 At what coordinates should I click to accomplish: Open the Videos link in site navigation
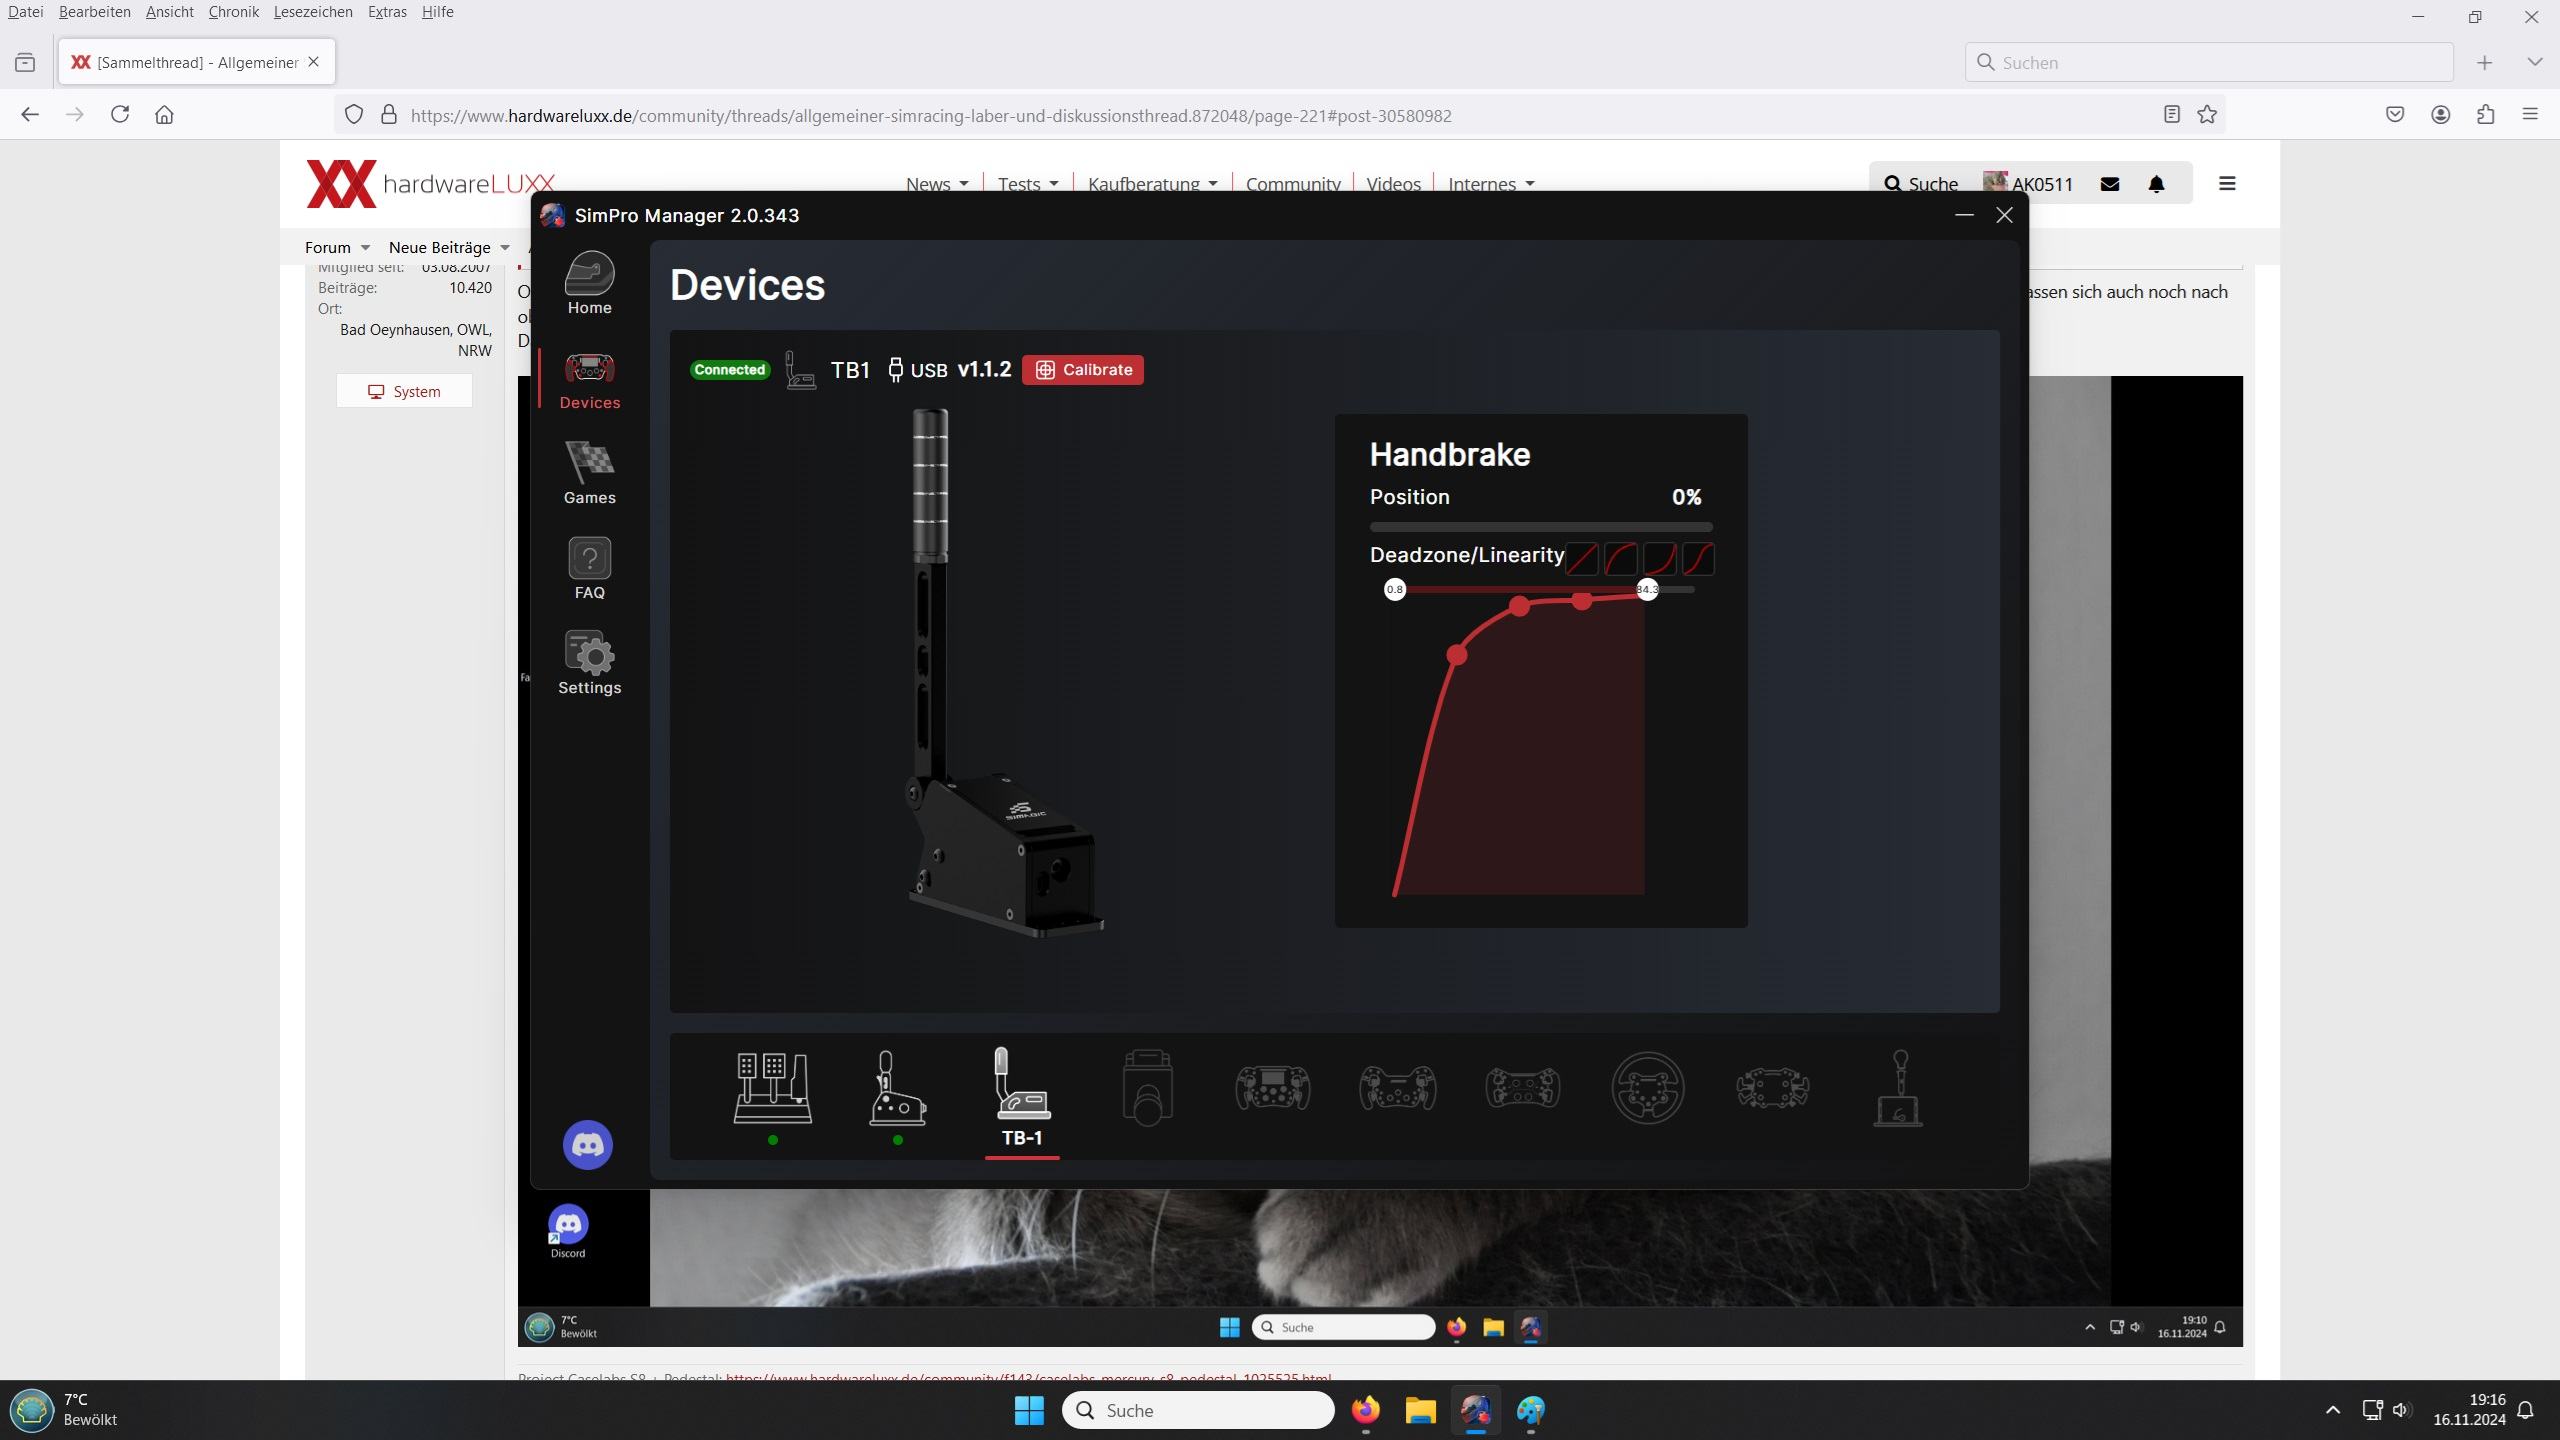point(1393,184)
